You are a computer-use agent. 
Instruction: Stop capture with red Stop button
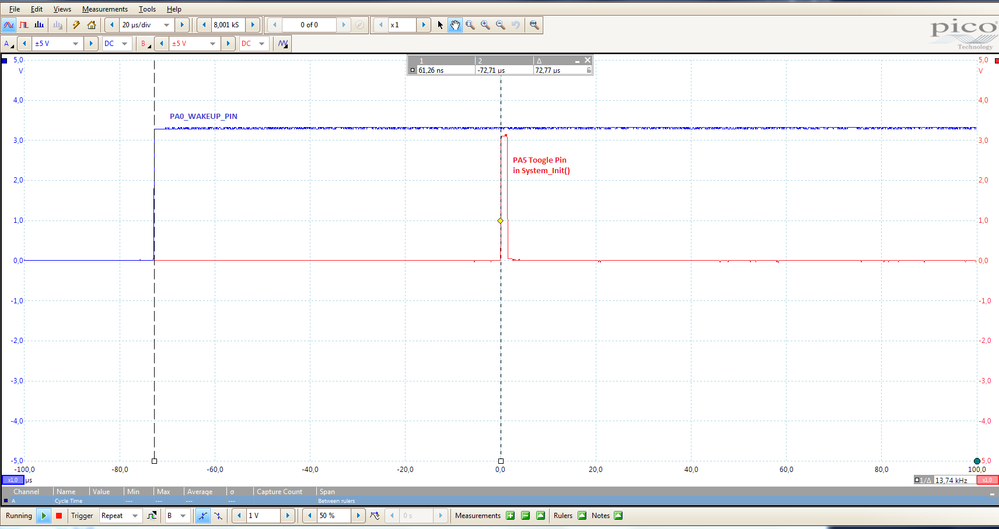tap(59, 516)
